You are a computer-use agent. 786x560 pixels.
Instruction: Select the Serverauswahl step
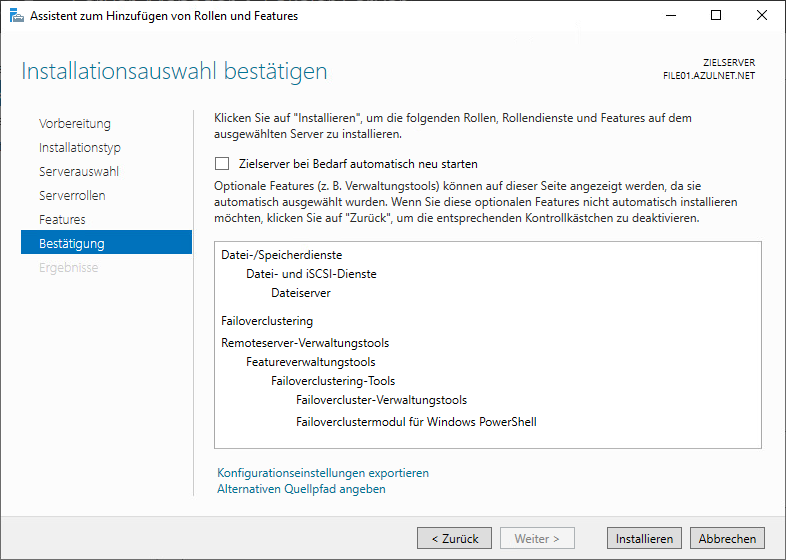coord(79,172)
